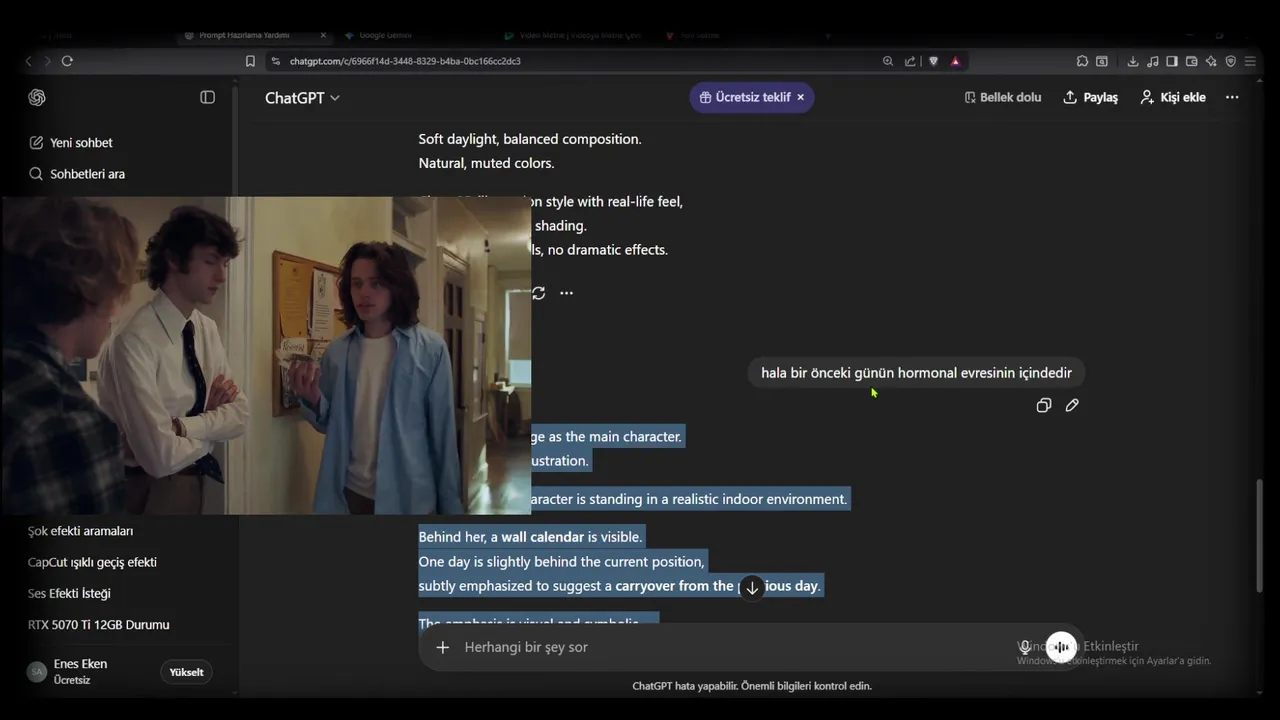Image resolution: width=1280 pixels, height=720 pixels.
Task: Start a new chat via Yeni sohbet
Action: click(71, 143)
